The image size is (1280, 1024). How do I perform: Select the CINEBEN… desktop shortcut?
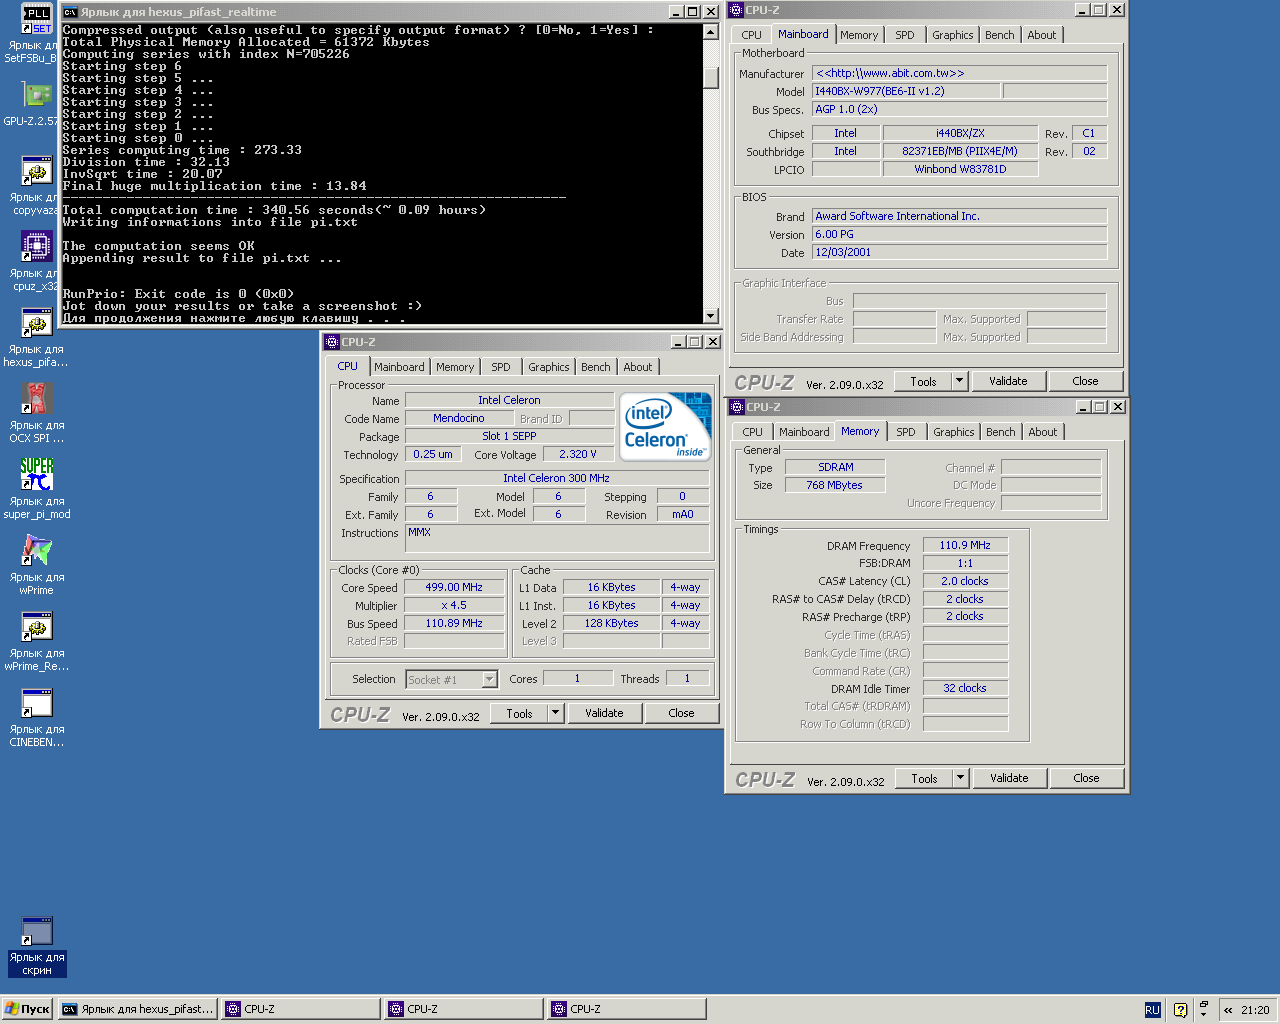[x=37, y=702]
